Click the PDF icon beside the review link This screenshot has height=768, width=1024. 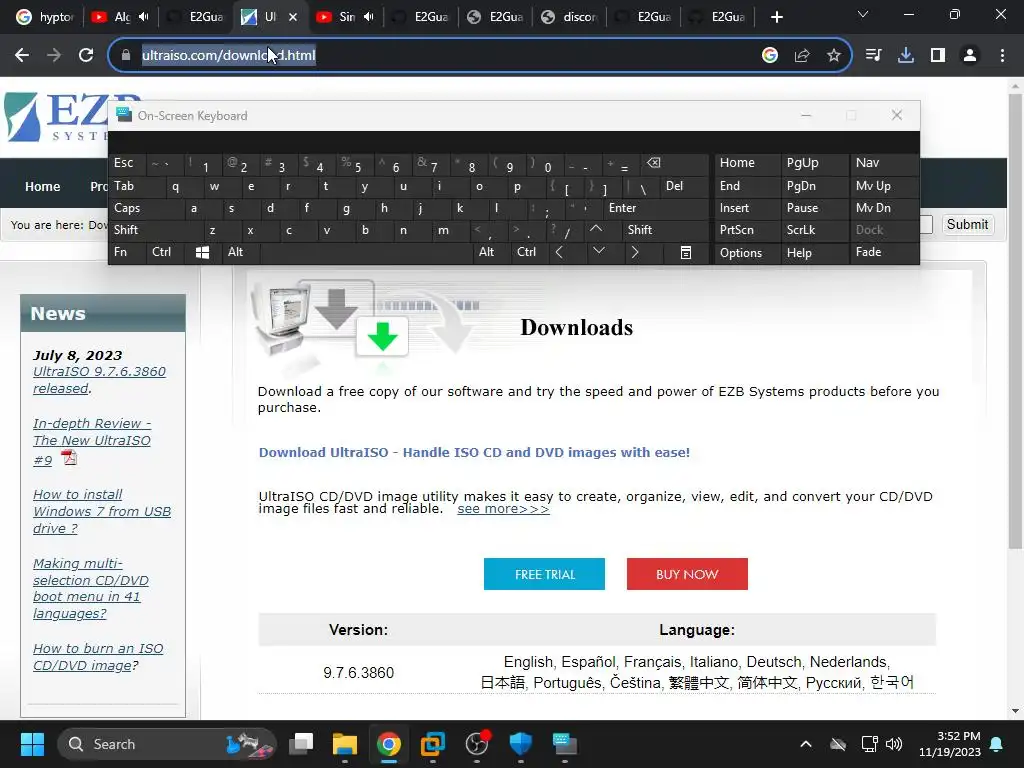[69, 458]
